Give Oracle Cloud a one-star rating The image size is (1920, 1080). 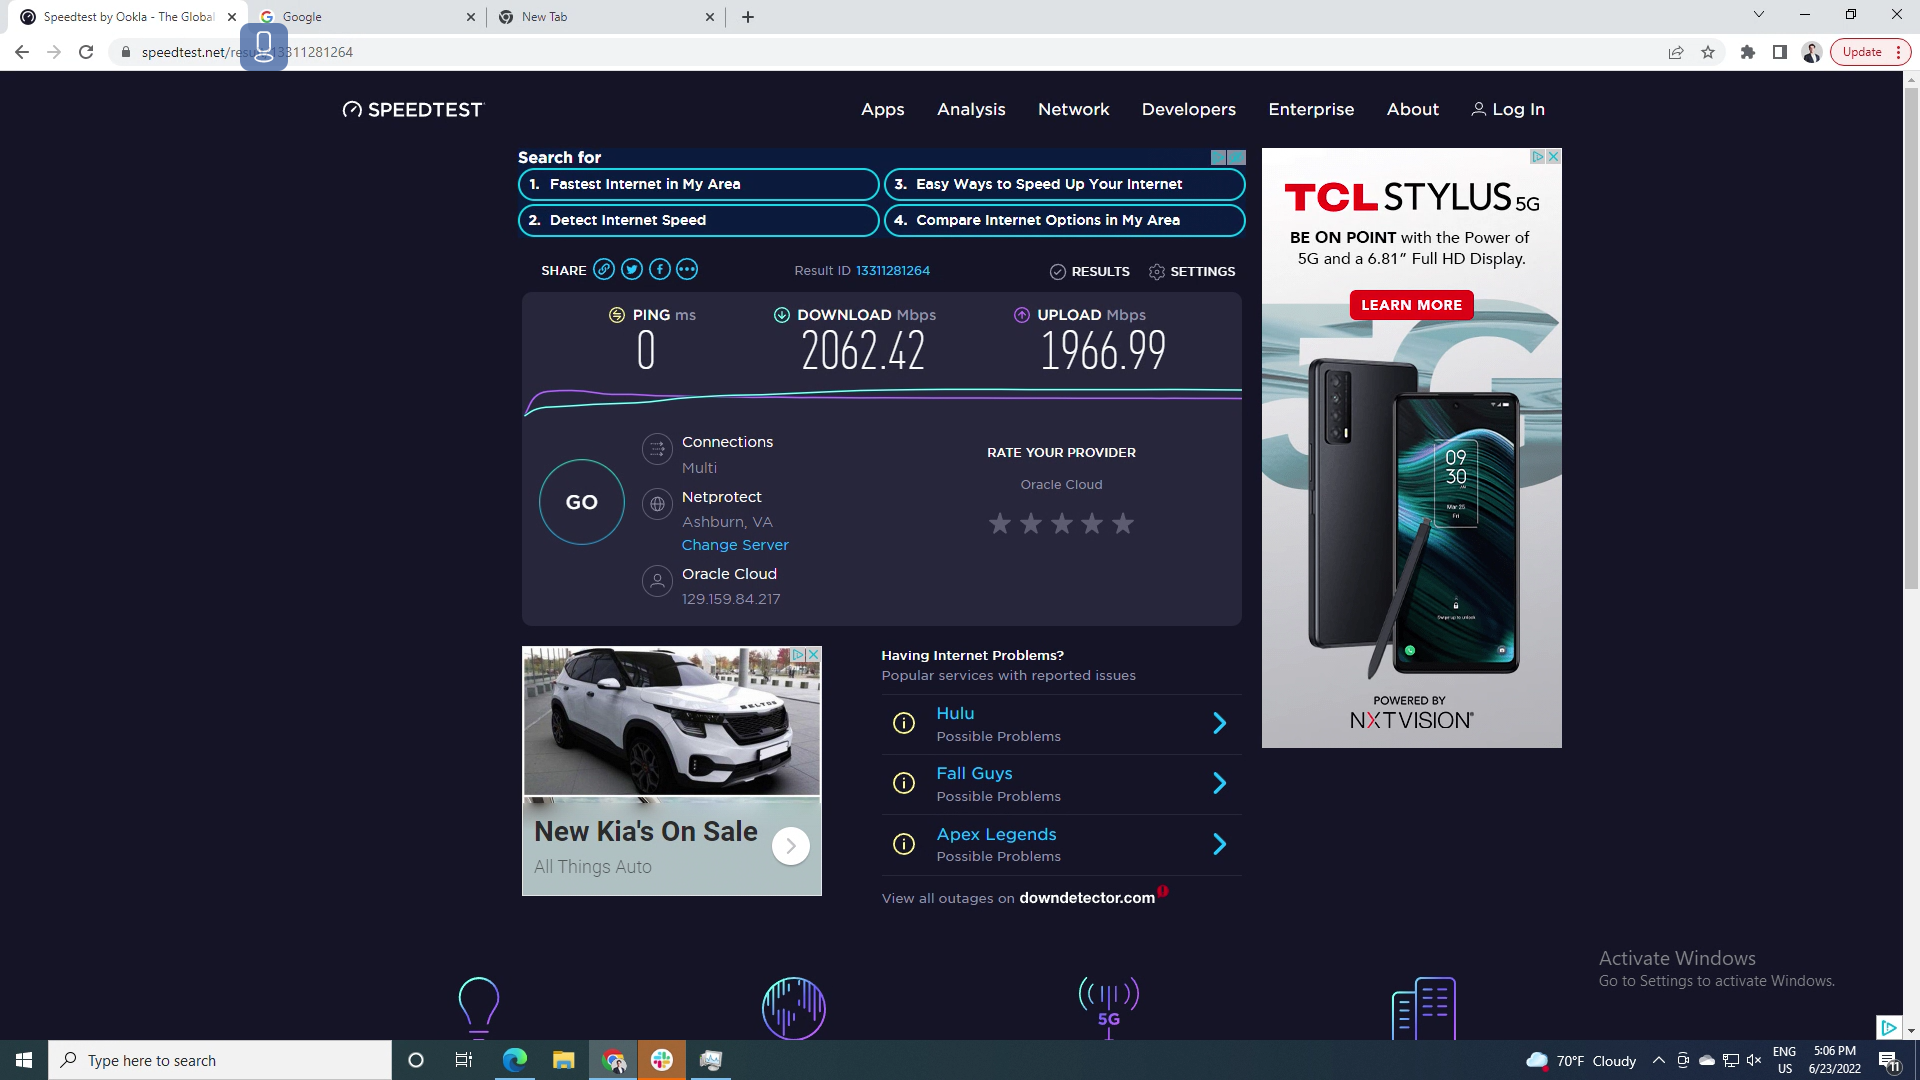1000,523
